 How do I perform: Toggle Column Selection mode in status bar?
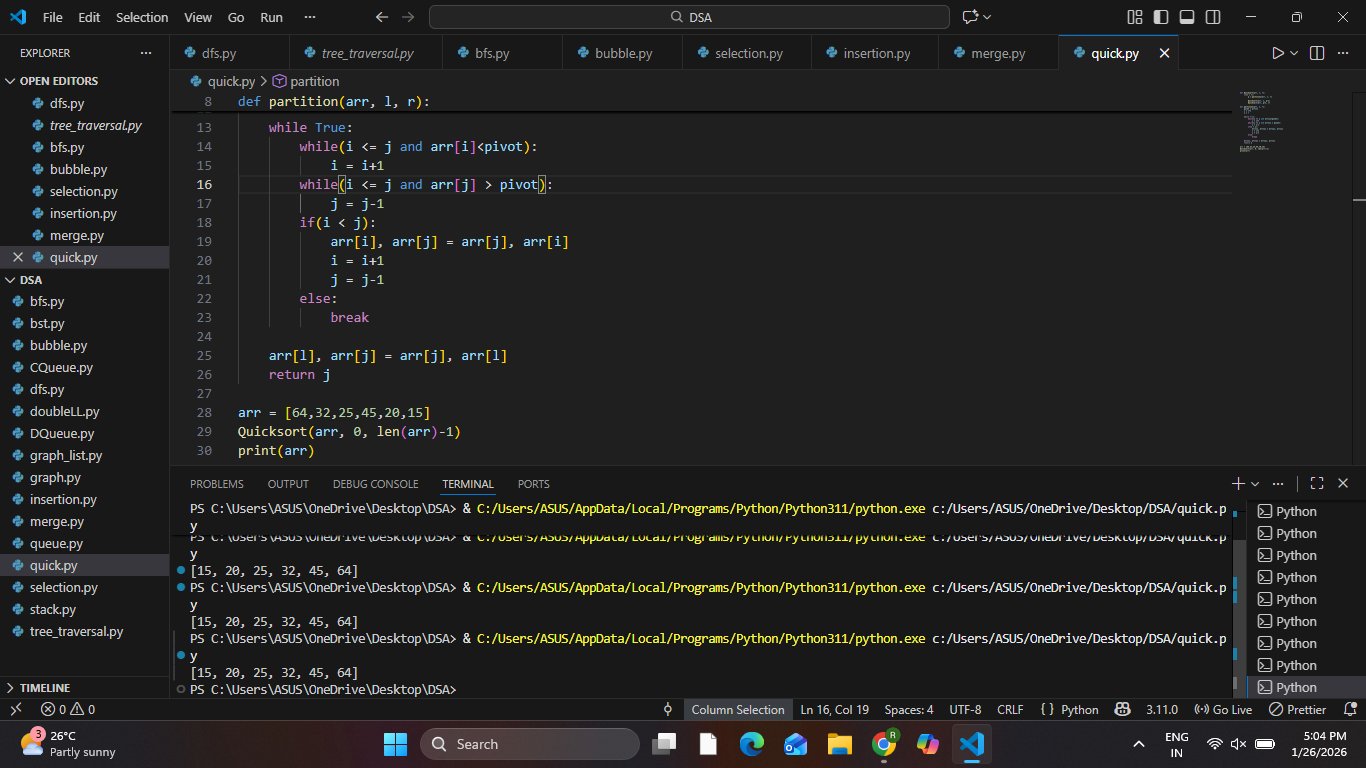(737, 709)
